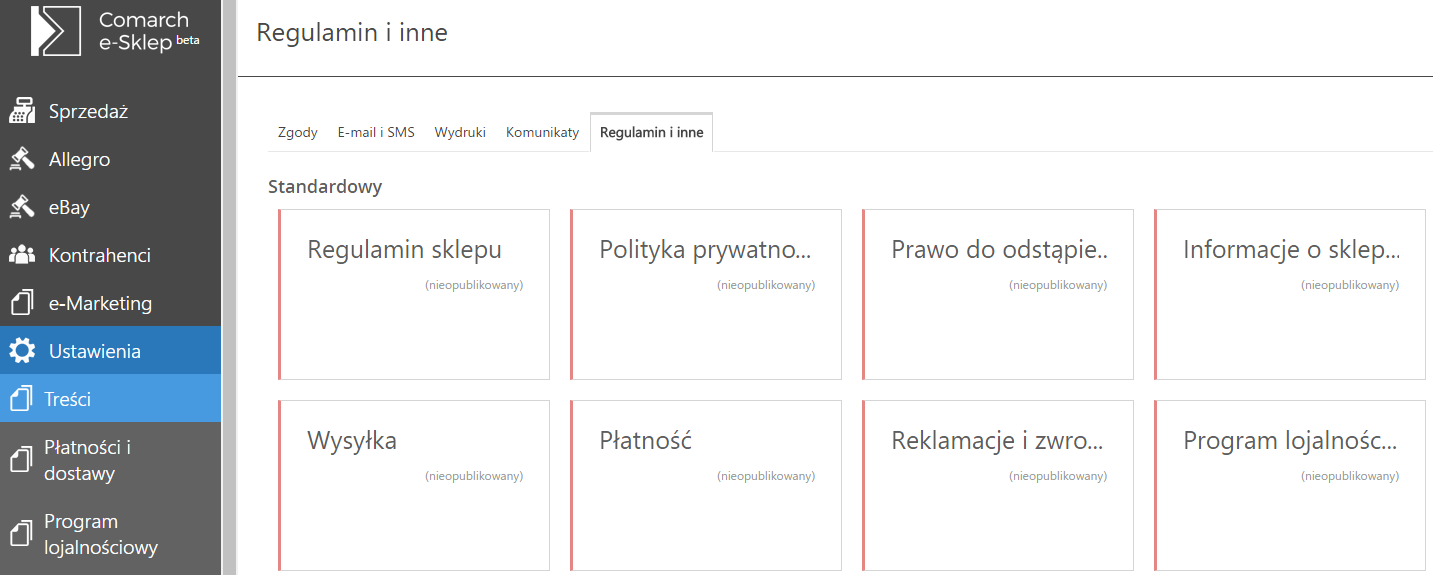
Task: Switch to E-mail i SMS tab
Action: point(376,132)
